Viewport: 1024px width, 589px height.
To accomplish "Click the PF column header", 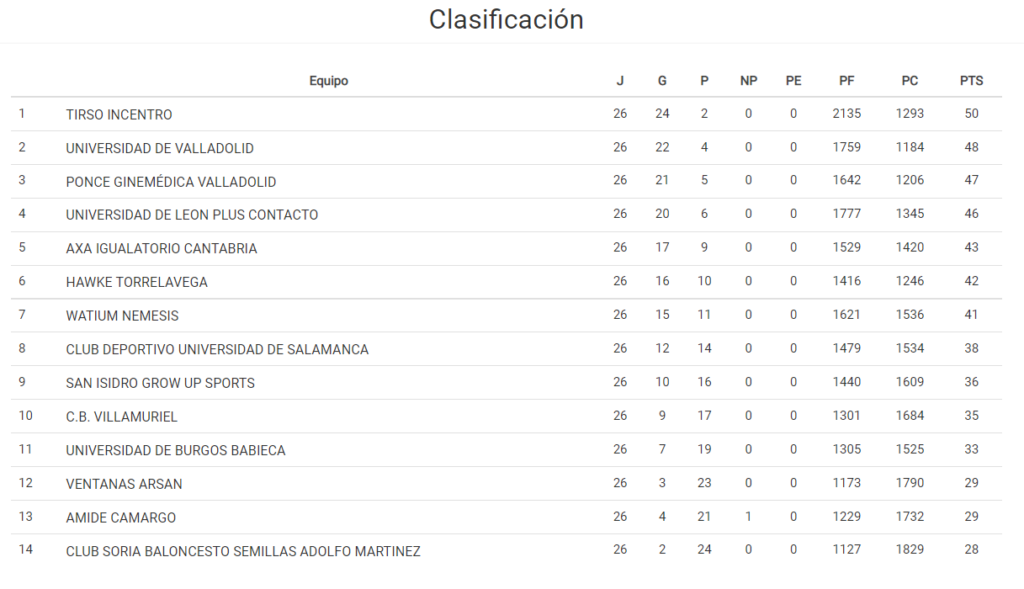I will tap(846, 81).
